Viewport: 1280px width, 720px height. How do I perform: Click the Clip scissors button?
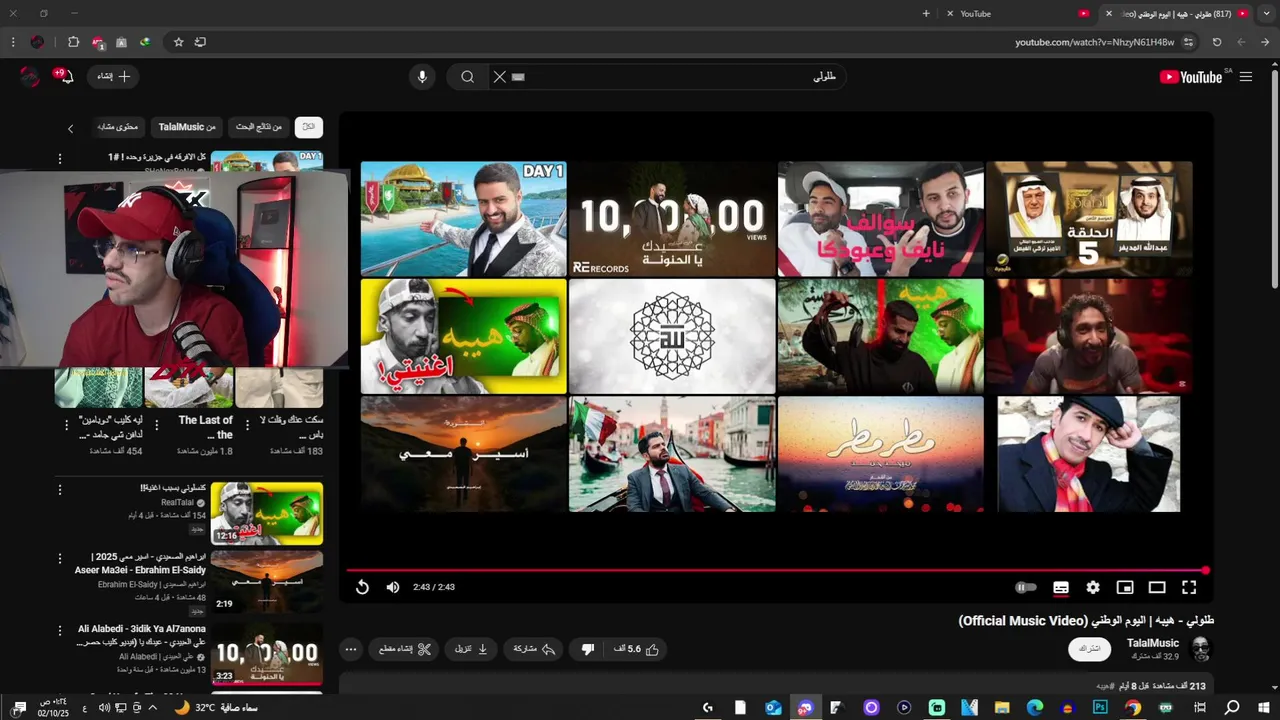[404, 649]
